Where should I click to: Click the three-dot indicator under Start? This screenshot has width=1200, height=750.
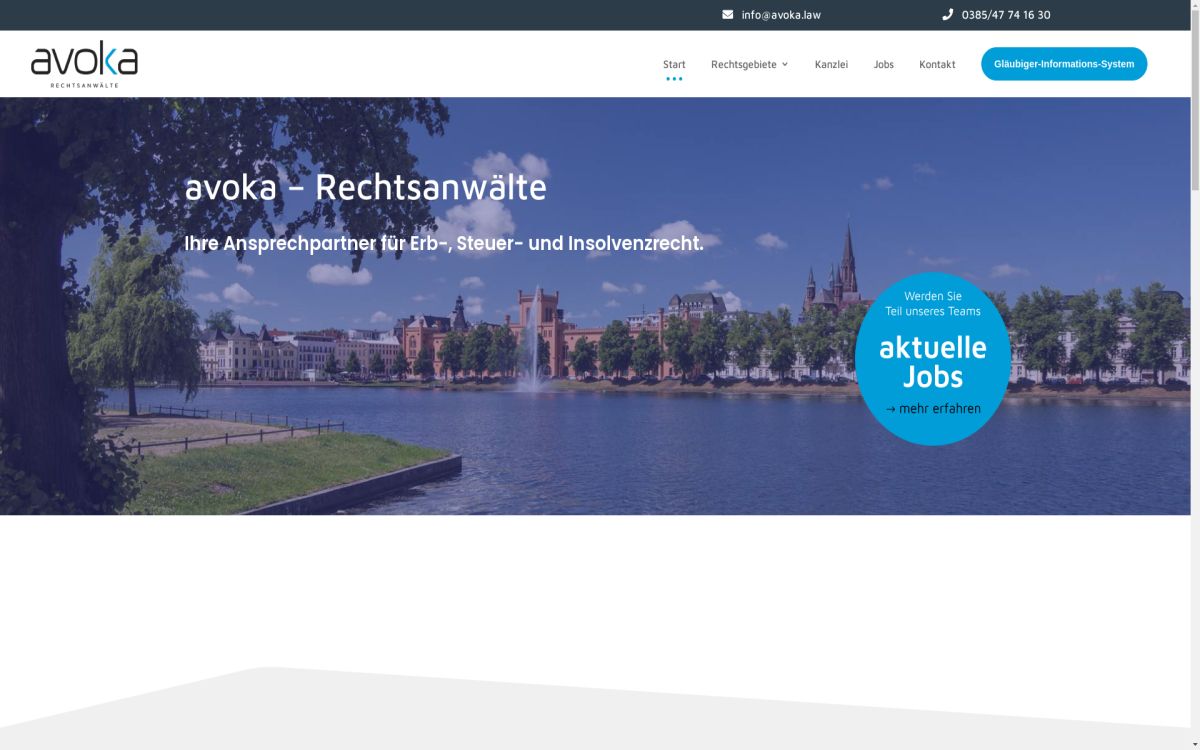(674, 76)
